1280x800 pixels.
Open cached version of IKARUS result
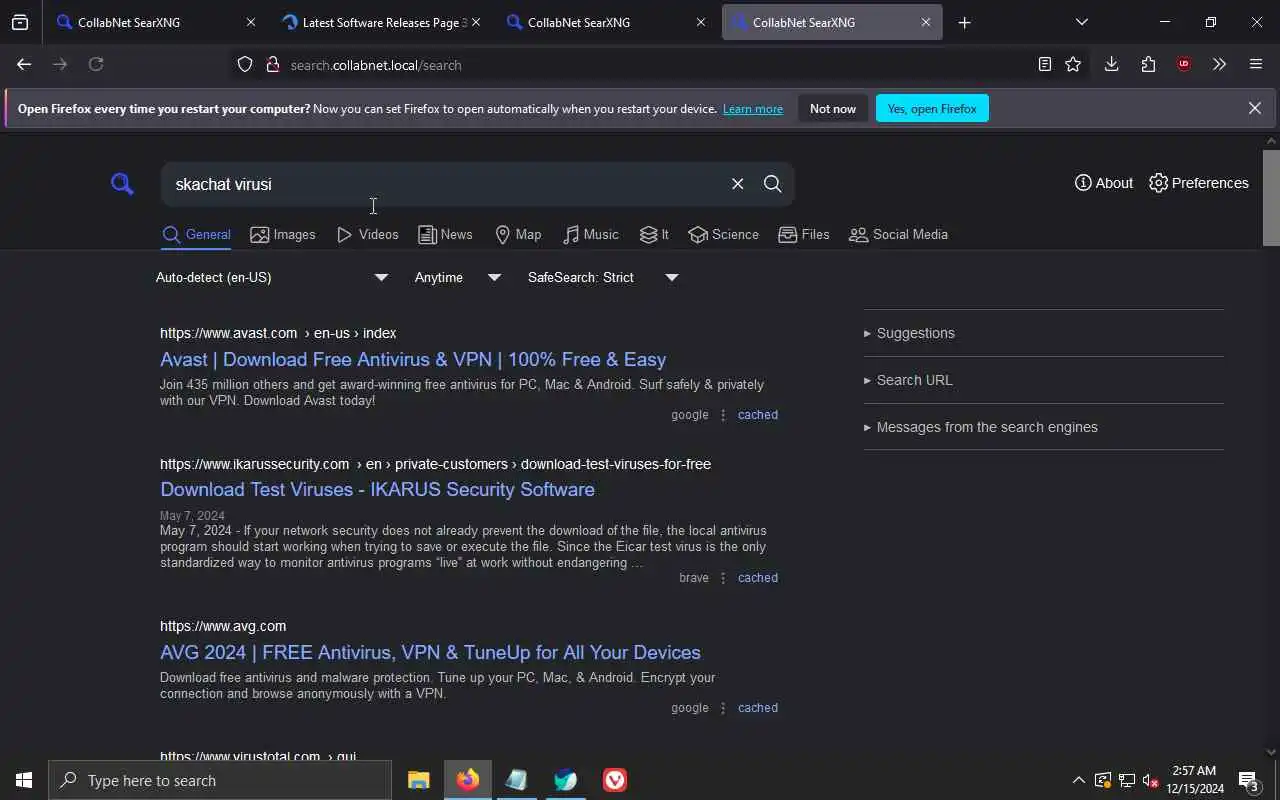[x=757, y=578]
